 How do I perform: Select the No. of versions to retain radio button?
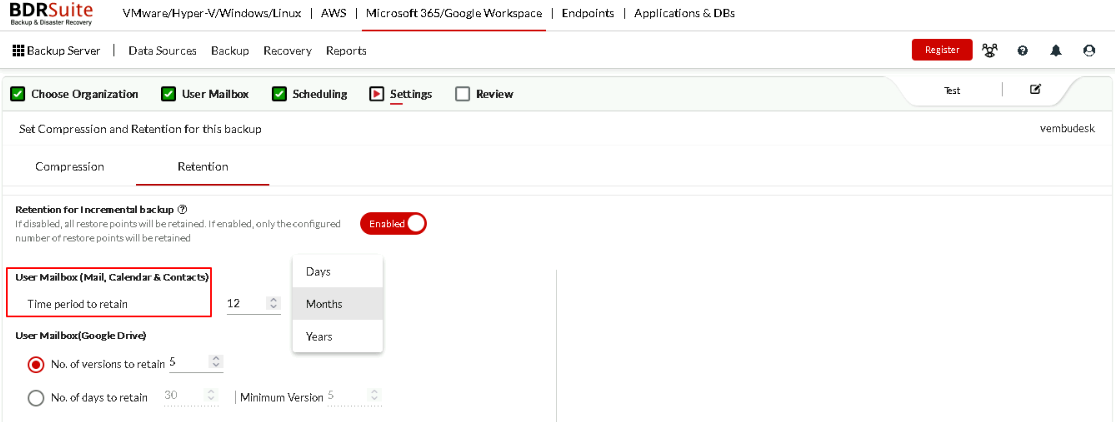click(x=36, y=364)
